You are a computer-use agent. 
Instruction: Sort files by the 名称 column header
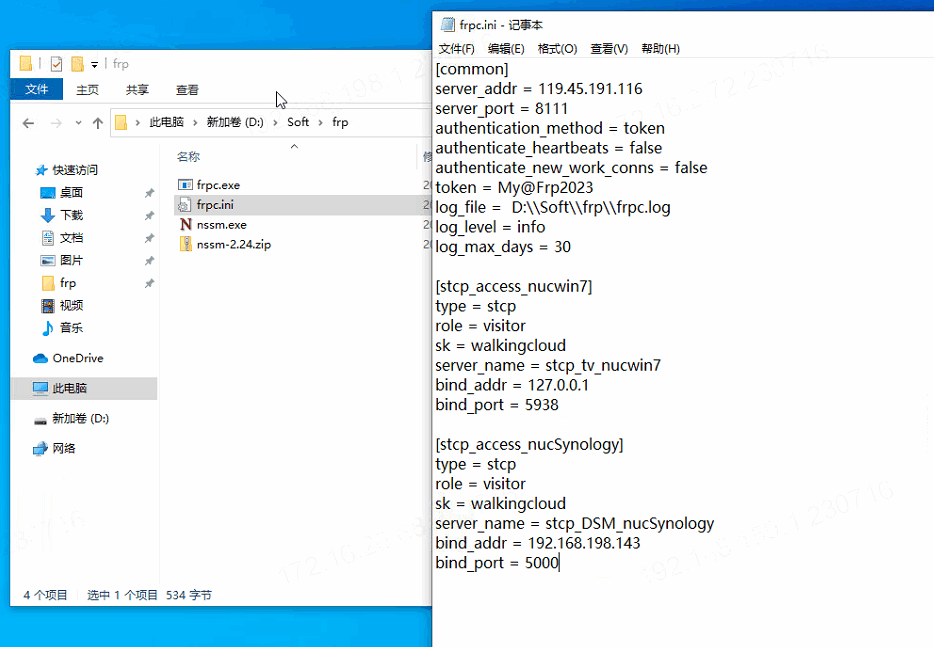pyautogui.click(x=188, y=157)
